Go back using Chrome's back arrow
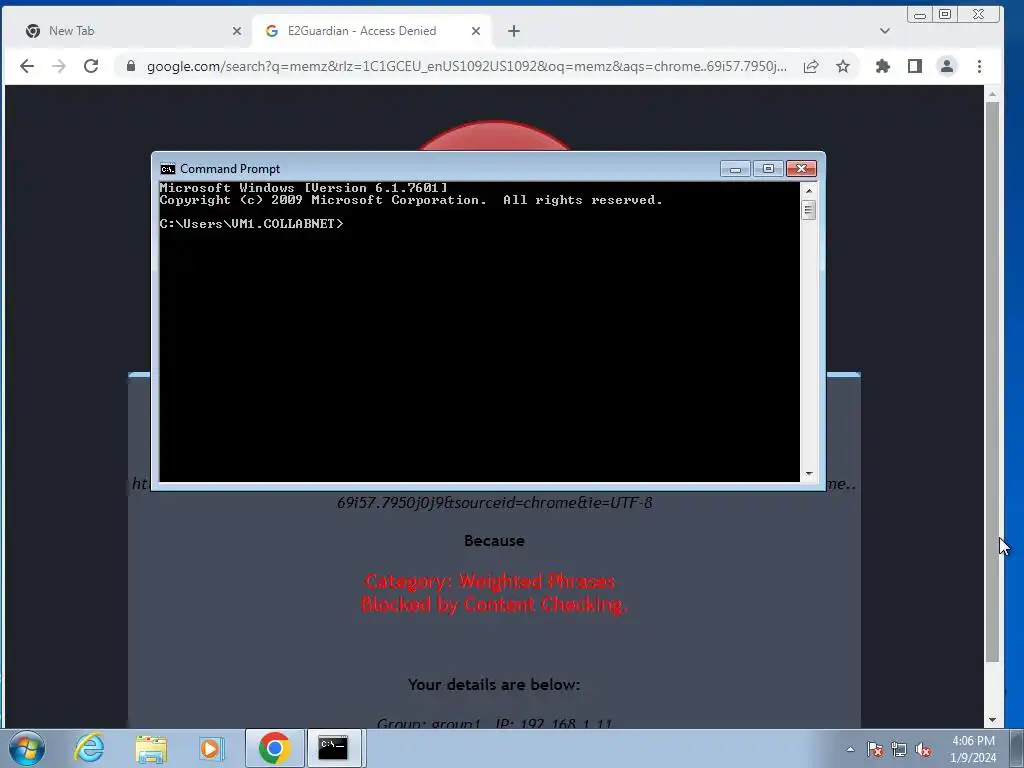The height and width of the screenshot is (768, 1024). (27, 66)
